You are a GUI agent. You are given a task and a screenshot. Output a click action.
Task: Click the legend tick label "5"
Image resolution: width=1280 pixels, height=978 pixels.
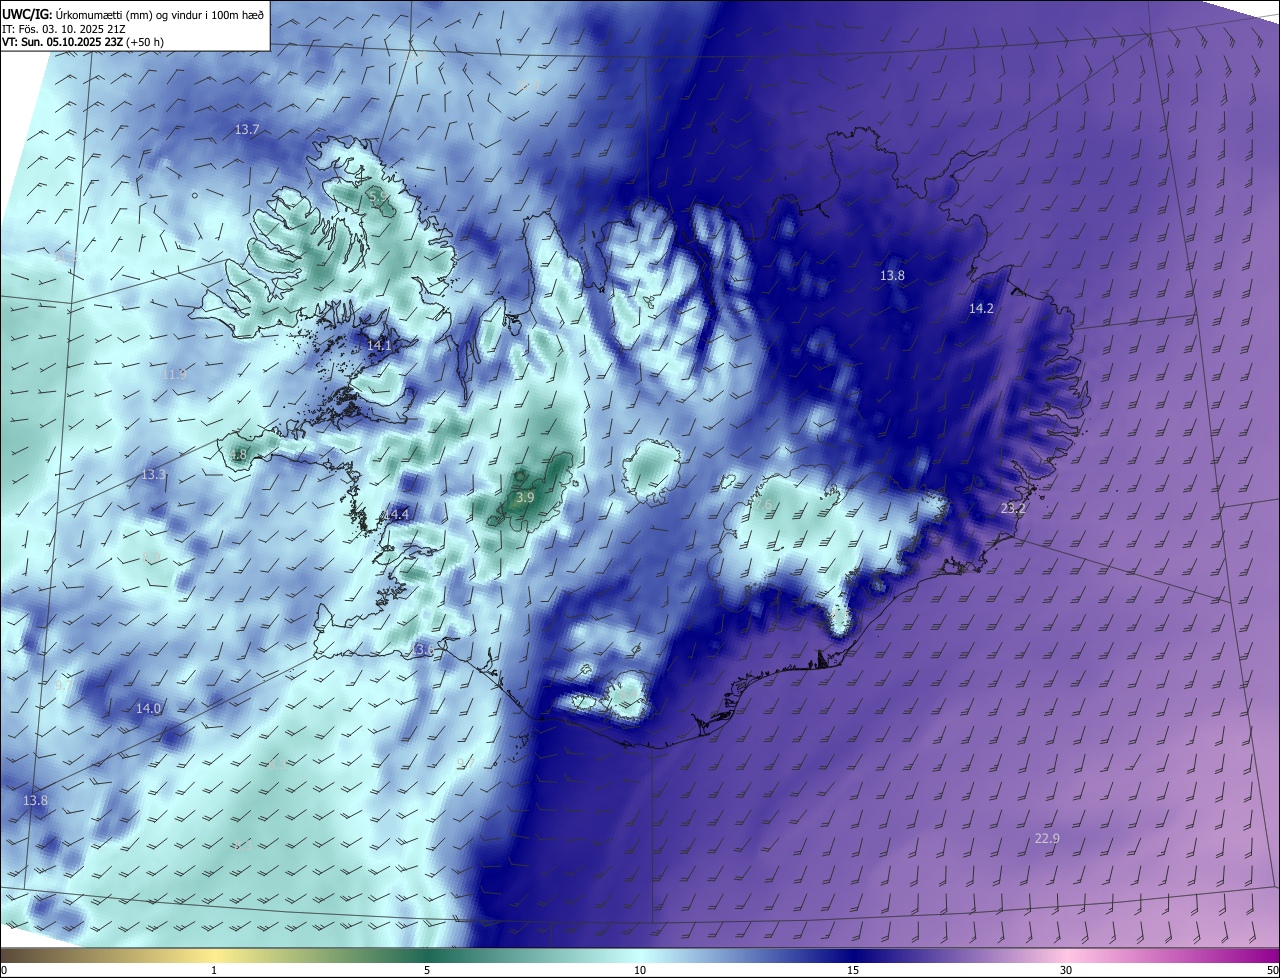427,970
